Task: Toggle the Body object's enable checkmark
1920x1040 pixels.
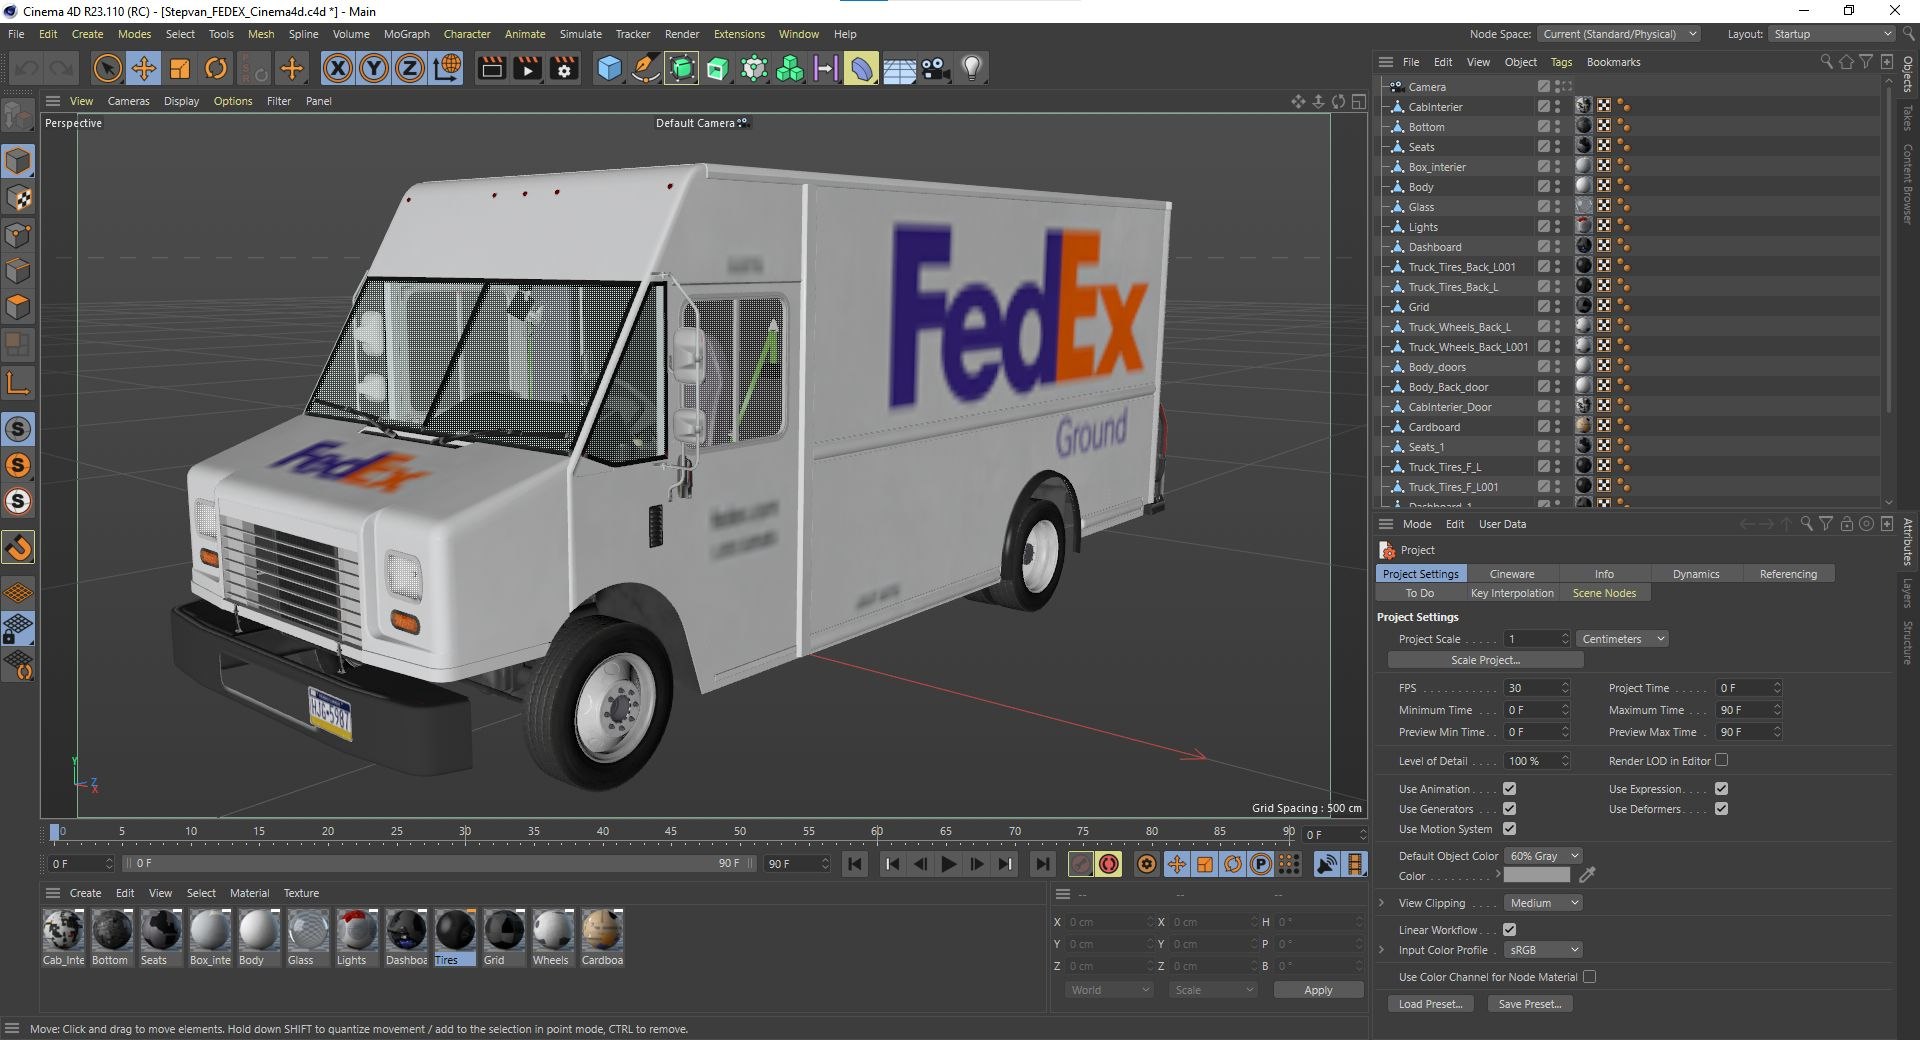Action: (x=1543, y=187)
